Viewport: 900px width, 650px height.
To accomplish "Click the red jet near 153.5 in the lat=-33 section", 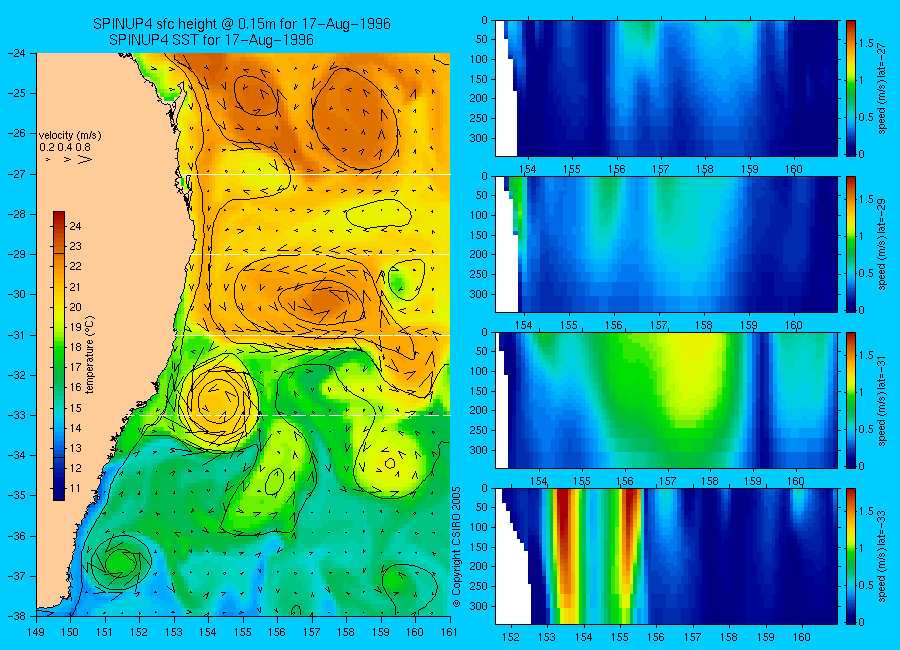I will point(566,534).
